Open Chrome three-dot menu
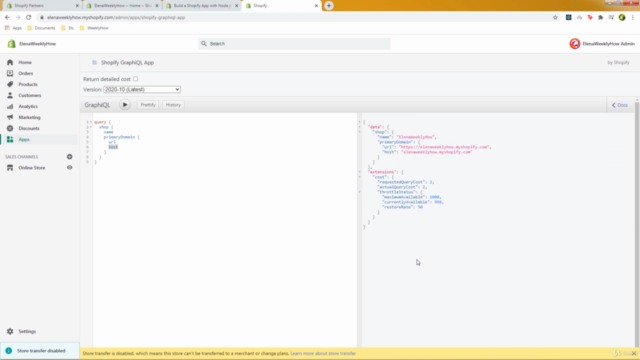 tap(633, 18)
